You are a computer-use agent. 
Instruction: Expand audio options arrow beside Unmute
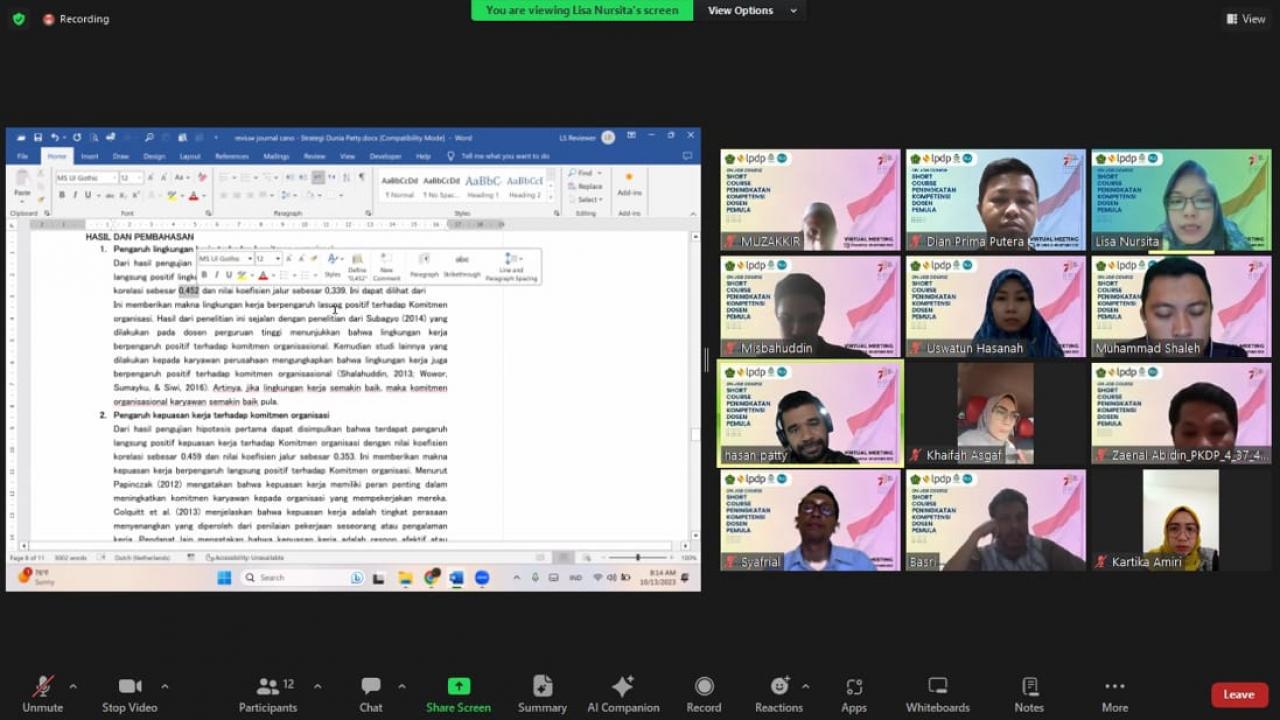[x=72, y=687]
